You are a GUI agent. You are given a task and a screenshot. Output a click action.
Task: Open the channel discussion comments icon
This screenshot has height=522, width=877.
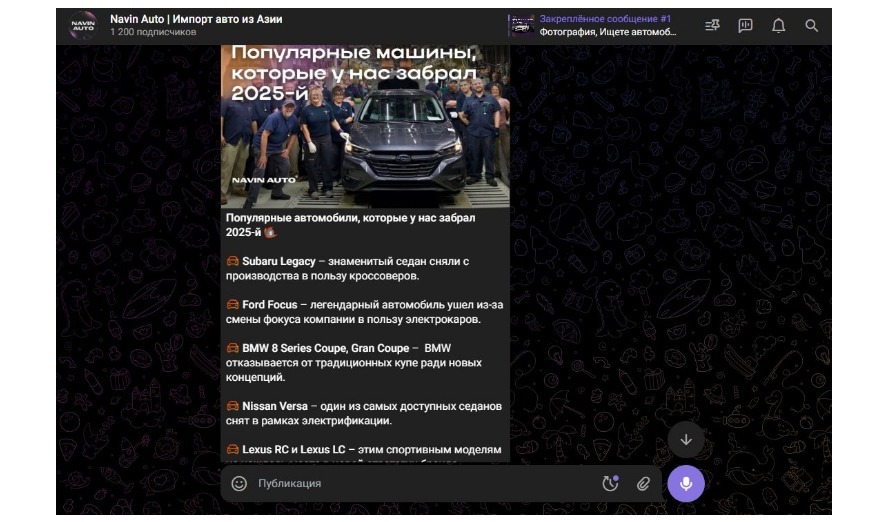tap(745, 26)
